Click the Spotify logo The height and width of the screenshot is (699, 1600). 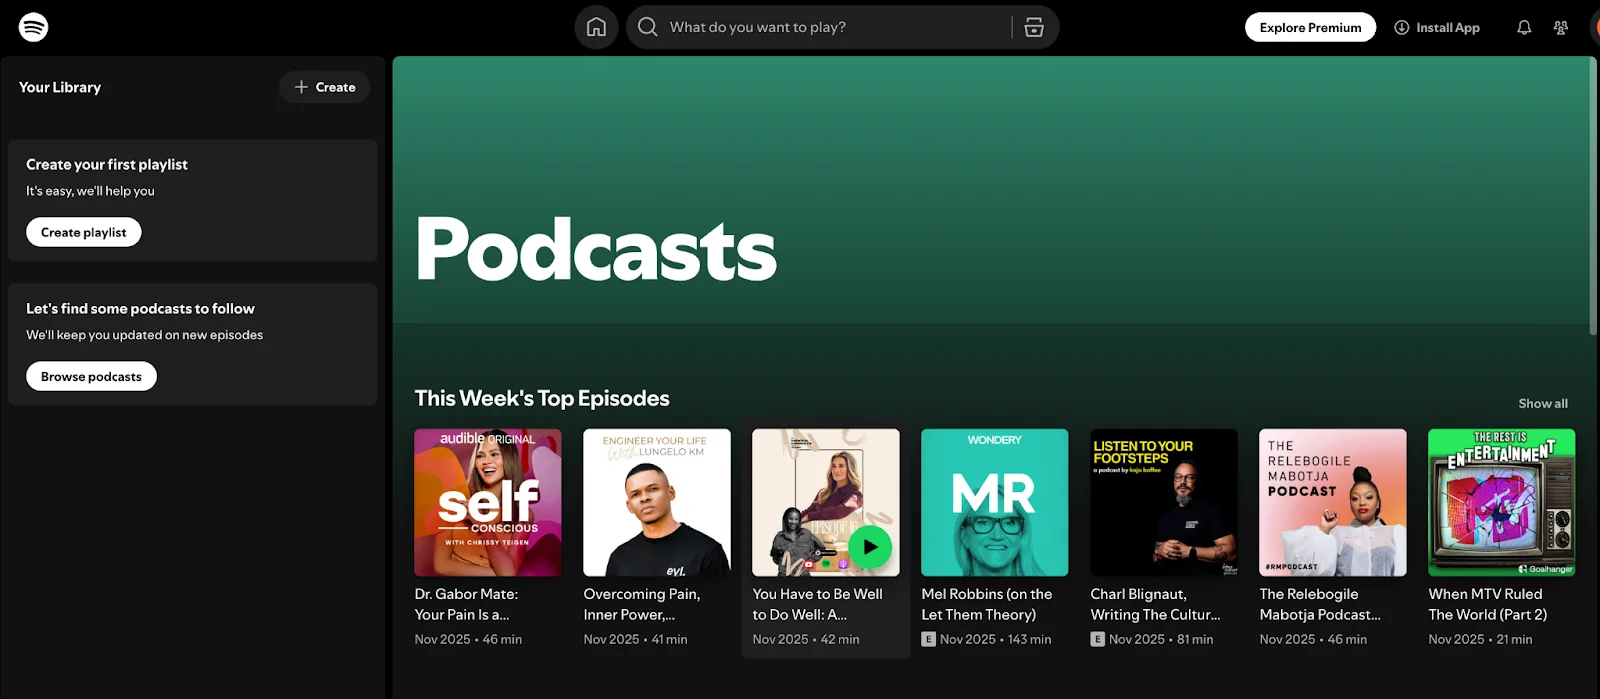tap(33, 27)
